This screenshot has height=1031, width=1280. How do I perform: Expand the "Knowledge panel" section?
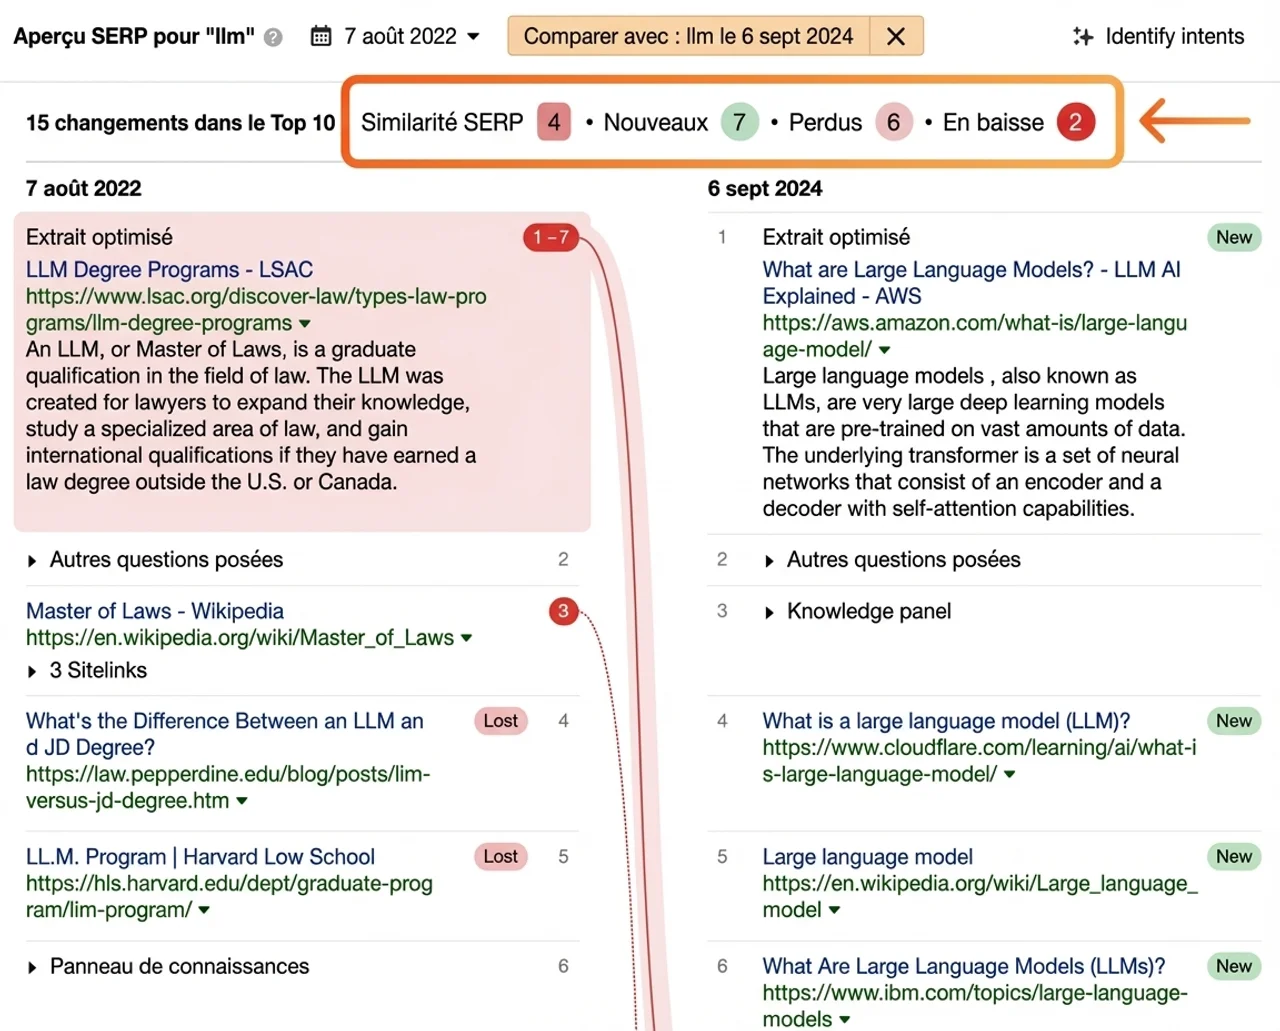tap(867, 611)
